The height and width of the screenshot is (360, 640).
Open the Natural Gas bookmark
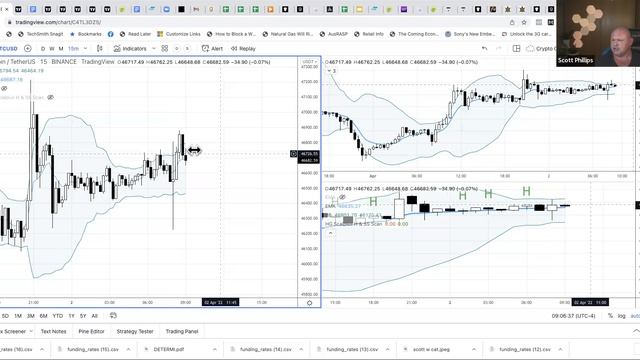tap(287, 34)
